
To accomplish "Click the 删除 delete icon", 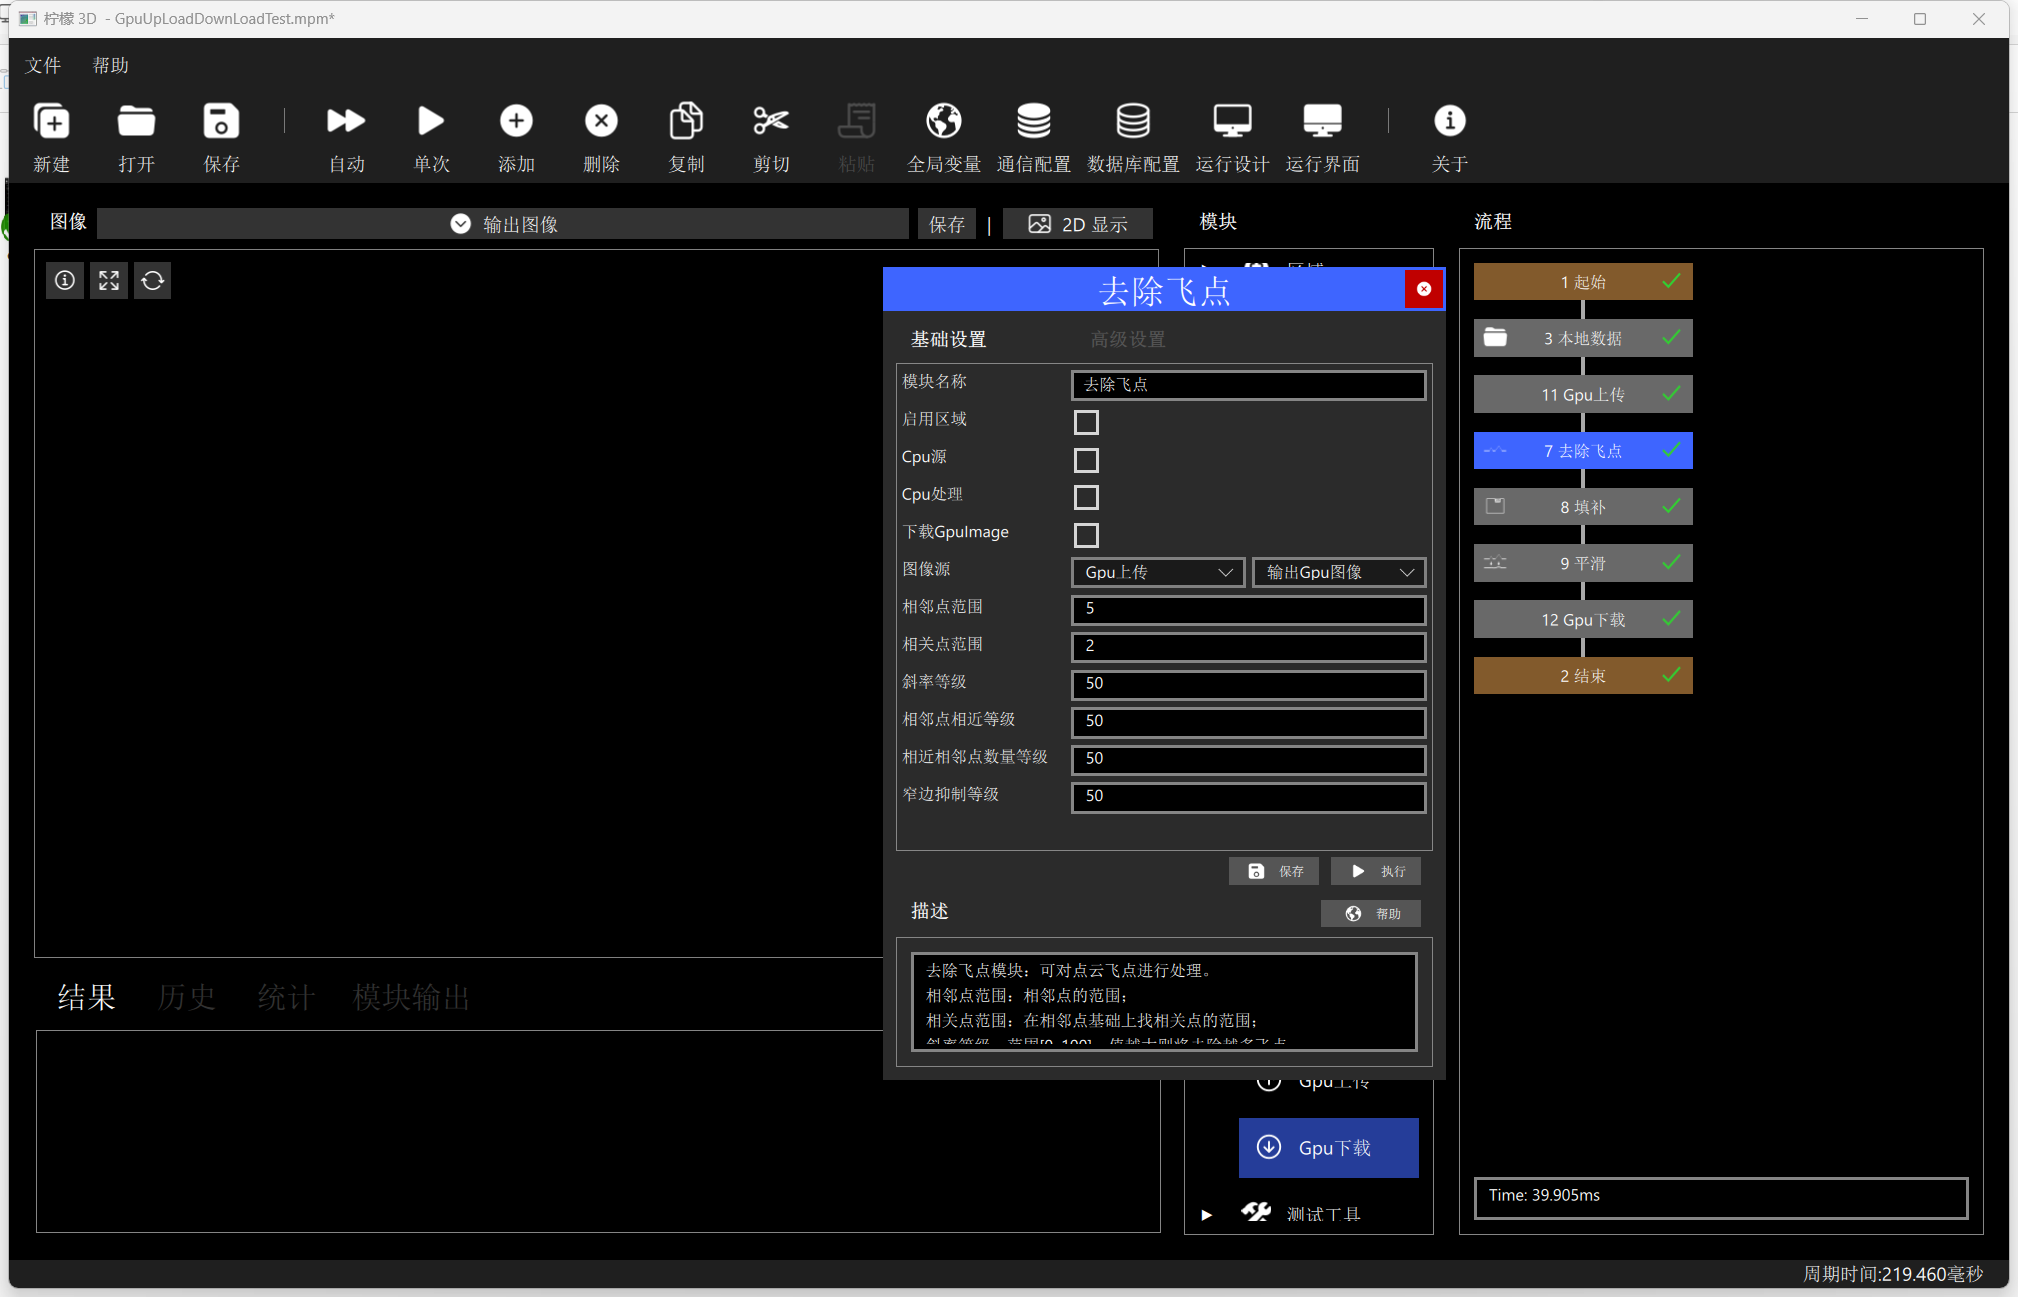I will (601, 121).
